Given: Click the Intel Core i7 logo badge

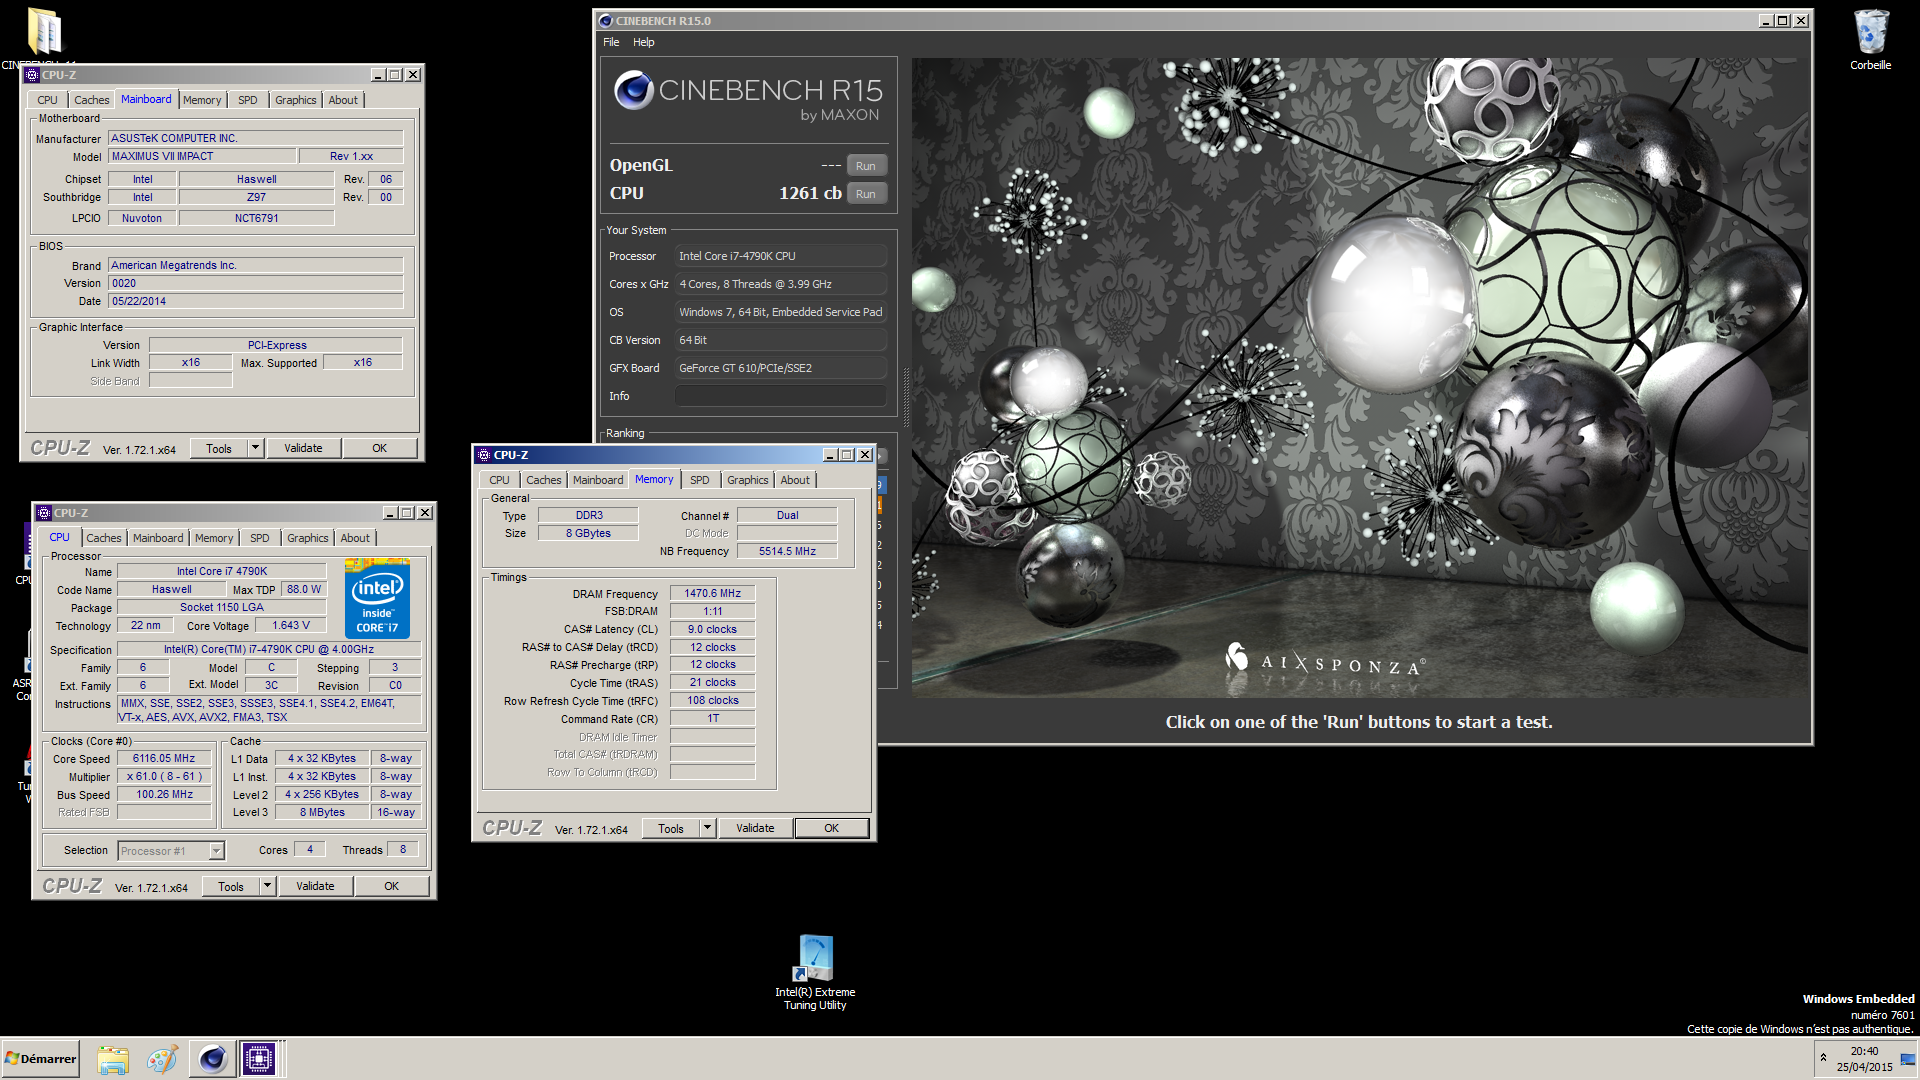Looking at the screenshot, I should [377, 598].
